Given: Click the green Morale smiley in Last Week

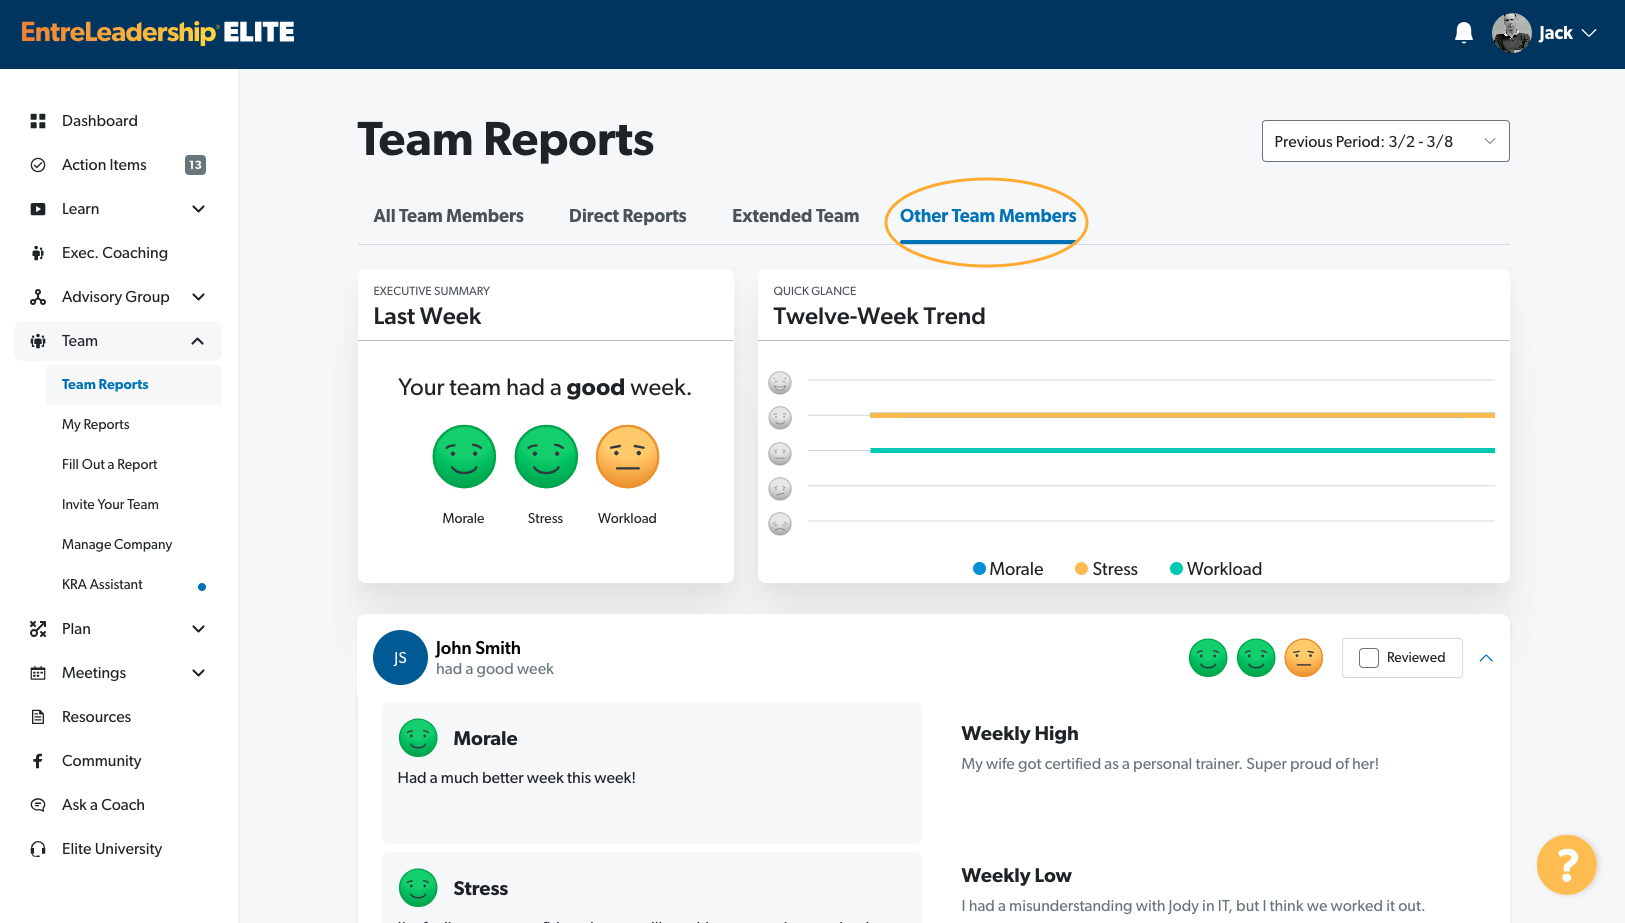Looking at the screenshot, I should 464,457.
